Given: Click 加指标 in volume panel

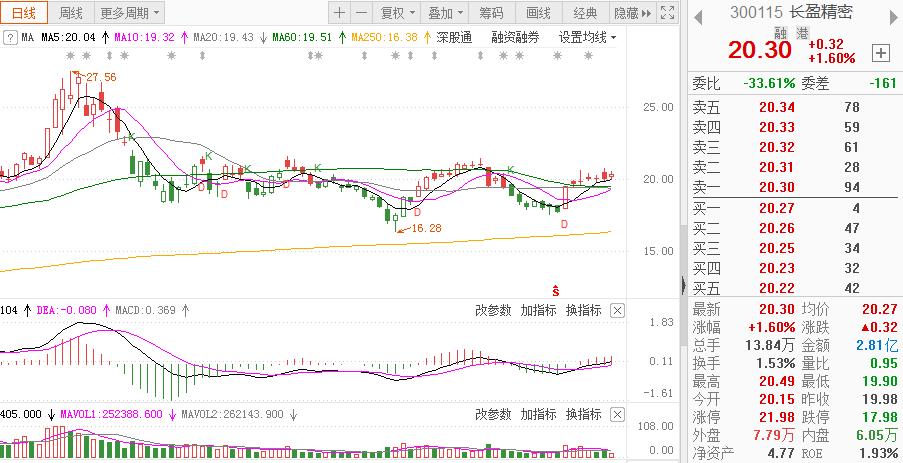Looking at the screenshot, I should click(538, 415).
